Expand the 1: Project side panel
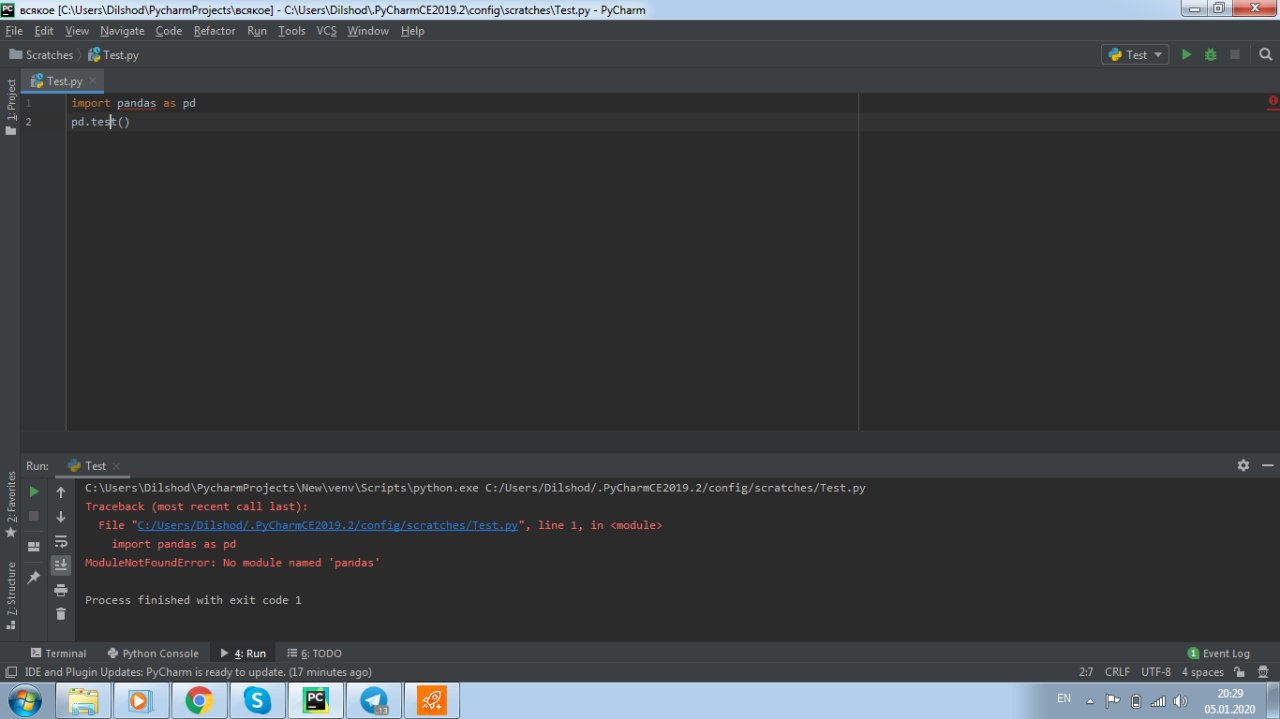 (x=11, y=106)
